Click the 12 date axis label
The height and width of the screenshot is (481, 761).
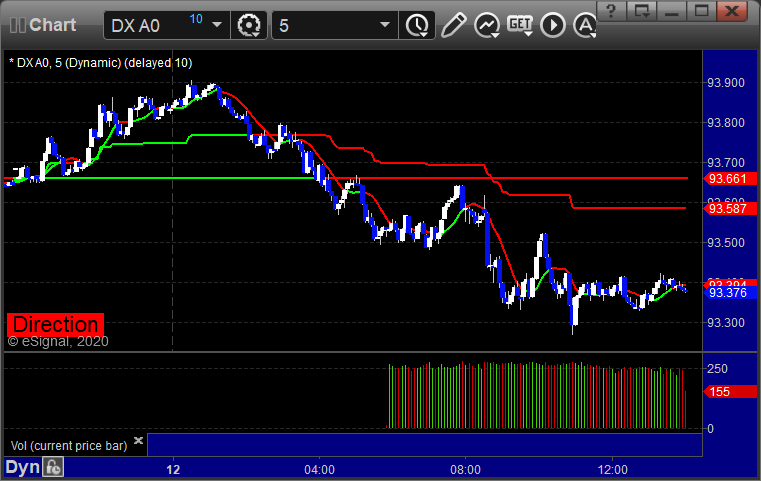point(173,470)
